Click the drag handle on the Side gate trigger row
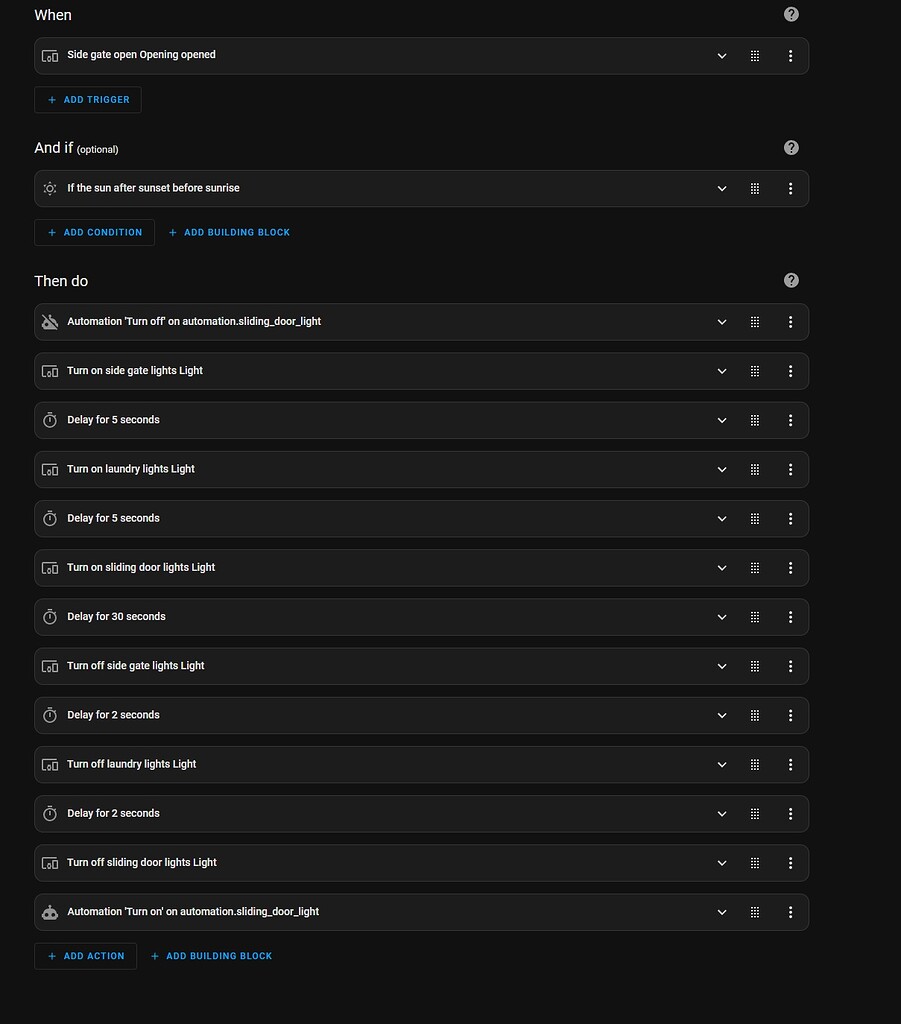The image size is (901, 1024). pos(755,56)
